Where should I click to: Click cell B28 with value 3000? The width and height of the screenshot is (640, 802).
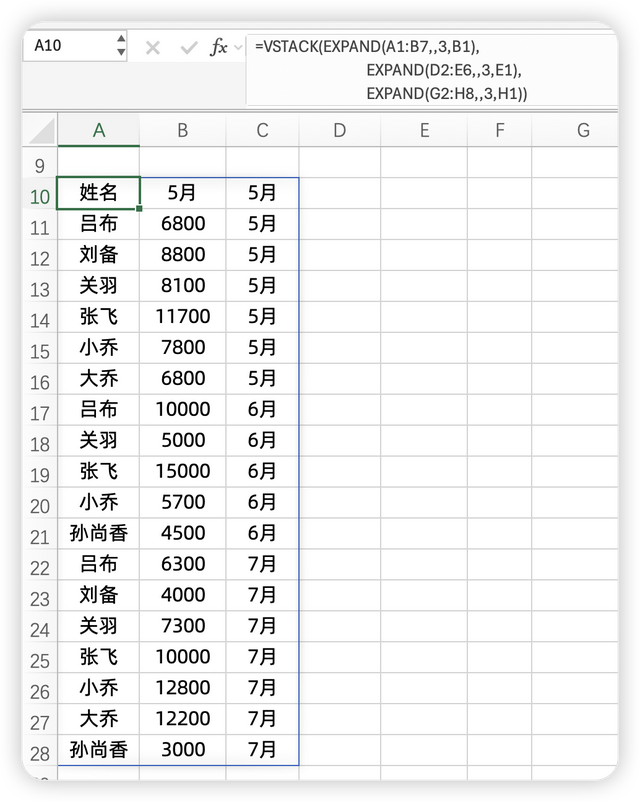(x=183, y=750)
